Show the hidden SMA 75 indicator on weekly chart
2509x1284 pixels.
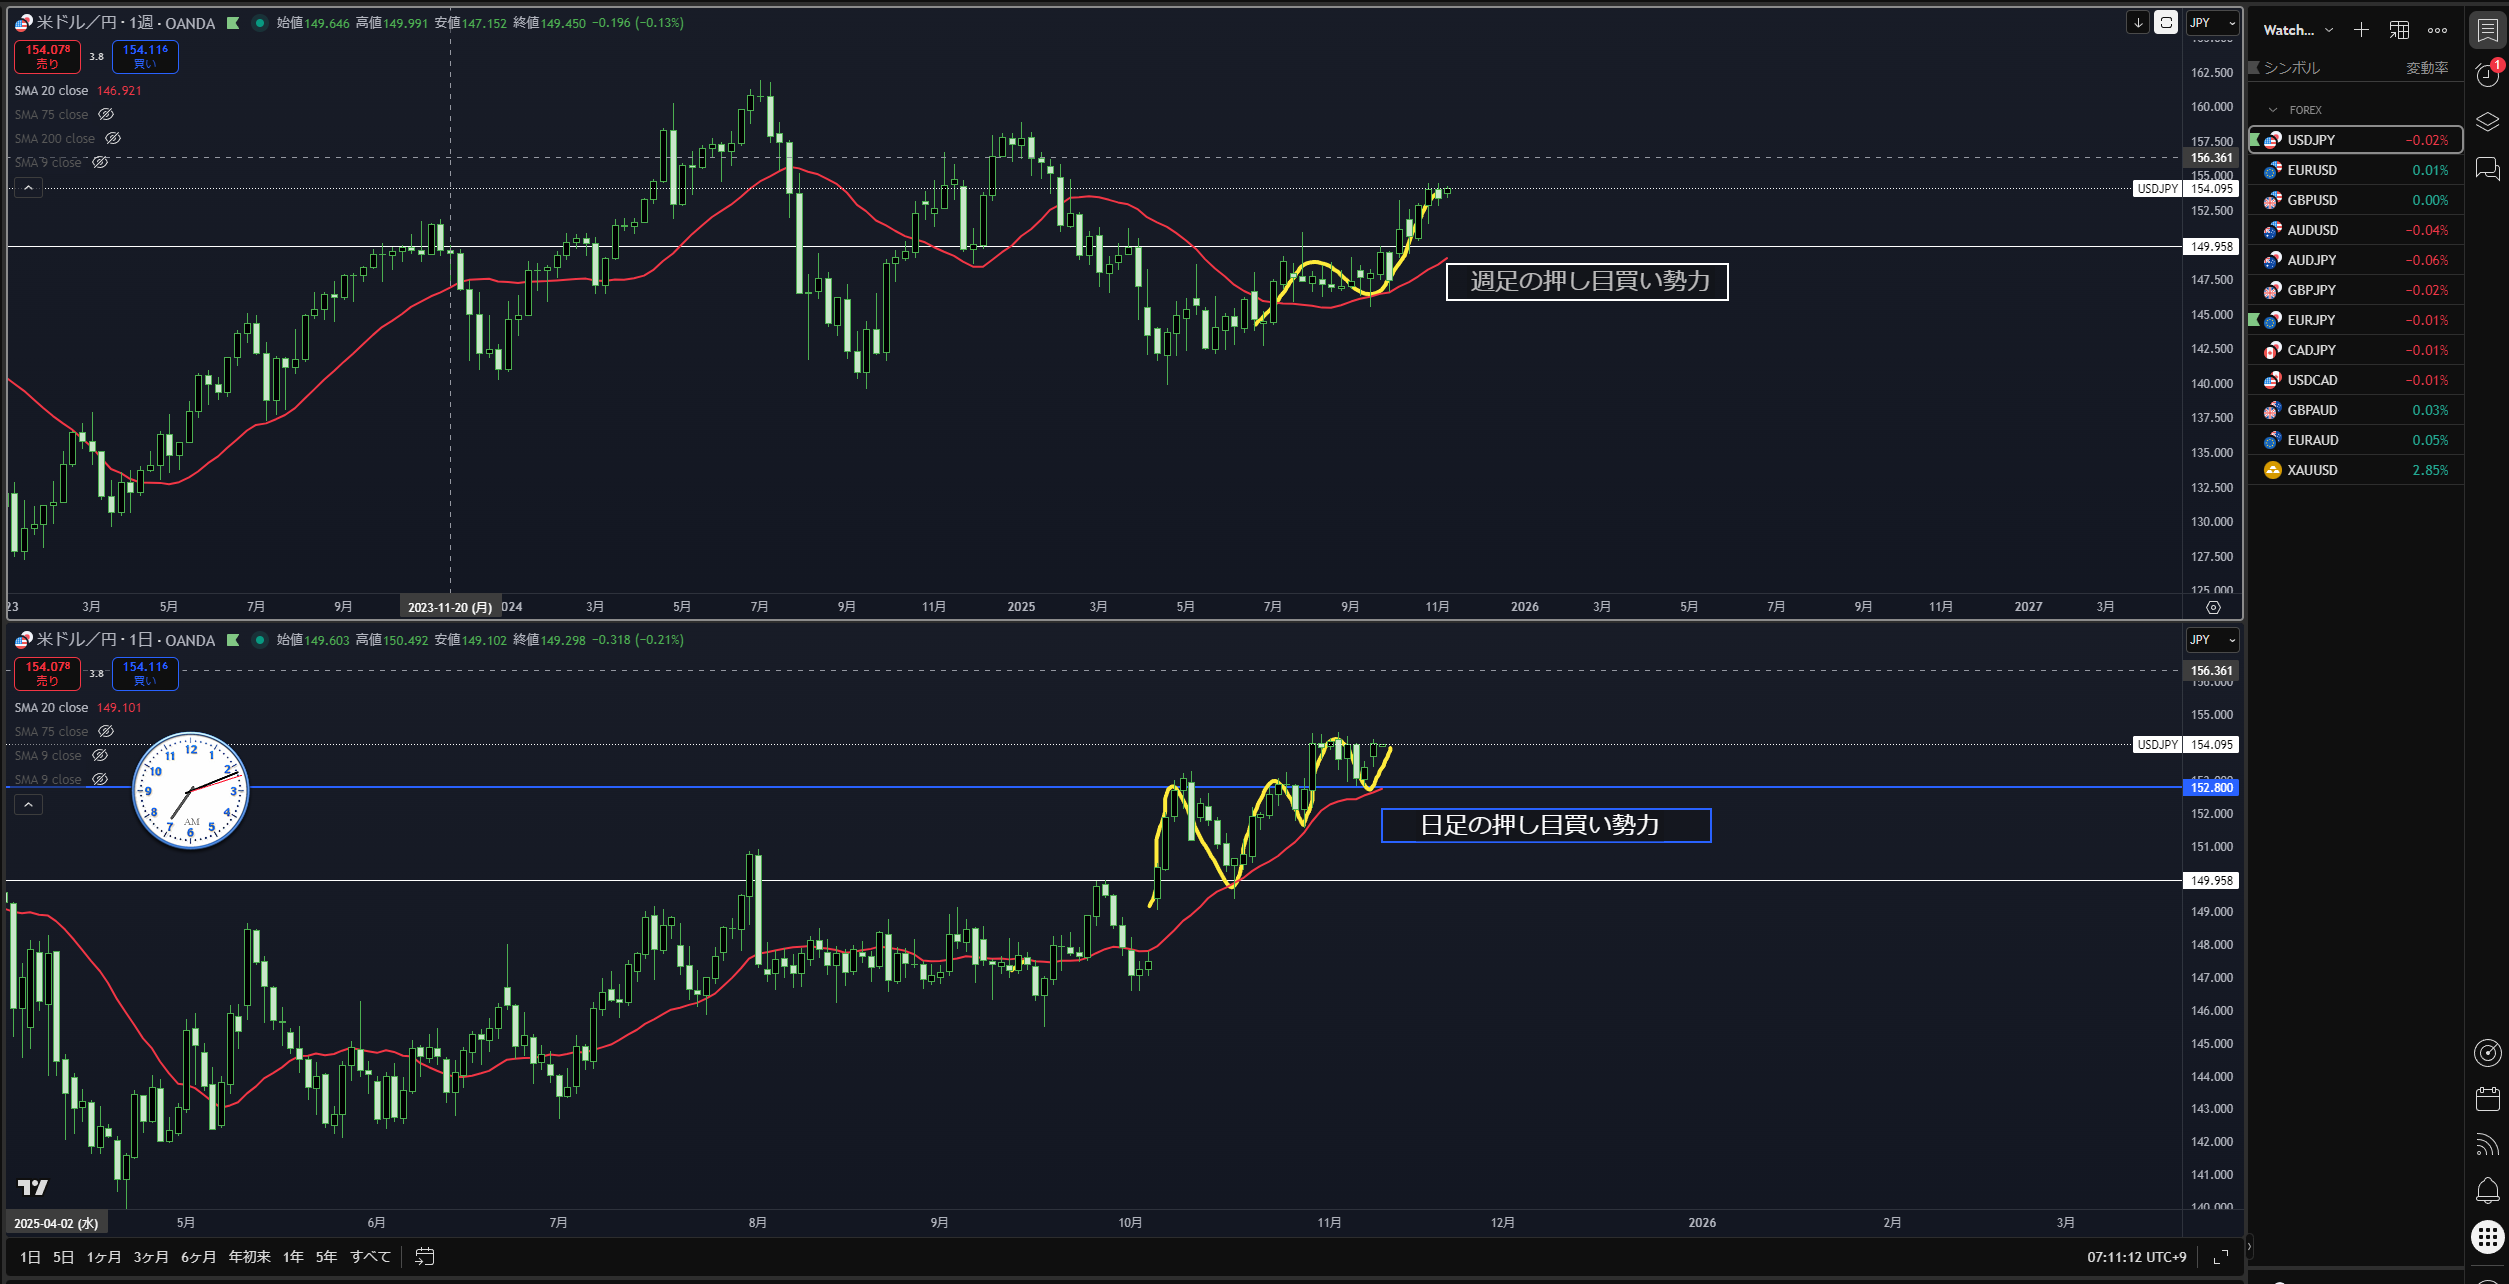pos(106,115)
